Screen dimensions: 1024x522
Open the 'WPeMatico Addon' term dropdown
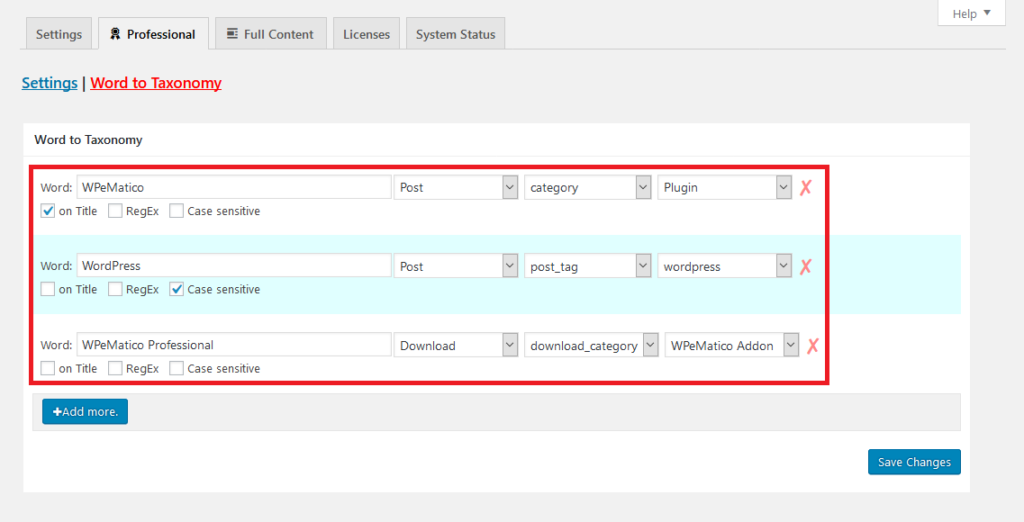tap(731, 345)
